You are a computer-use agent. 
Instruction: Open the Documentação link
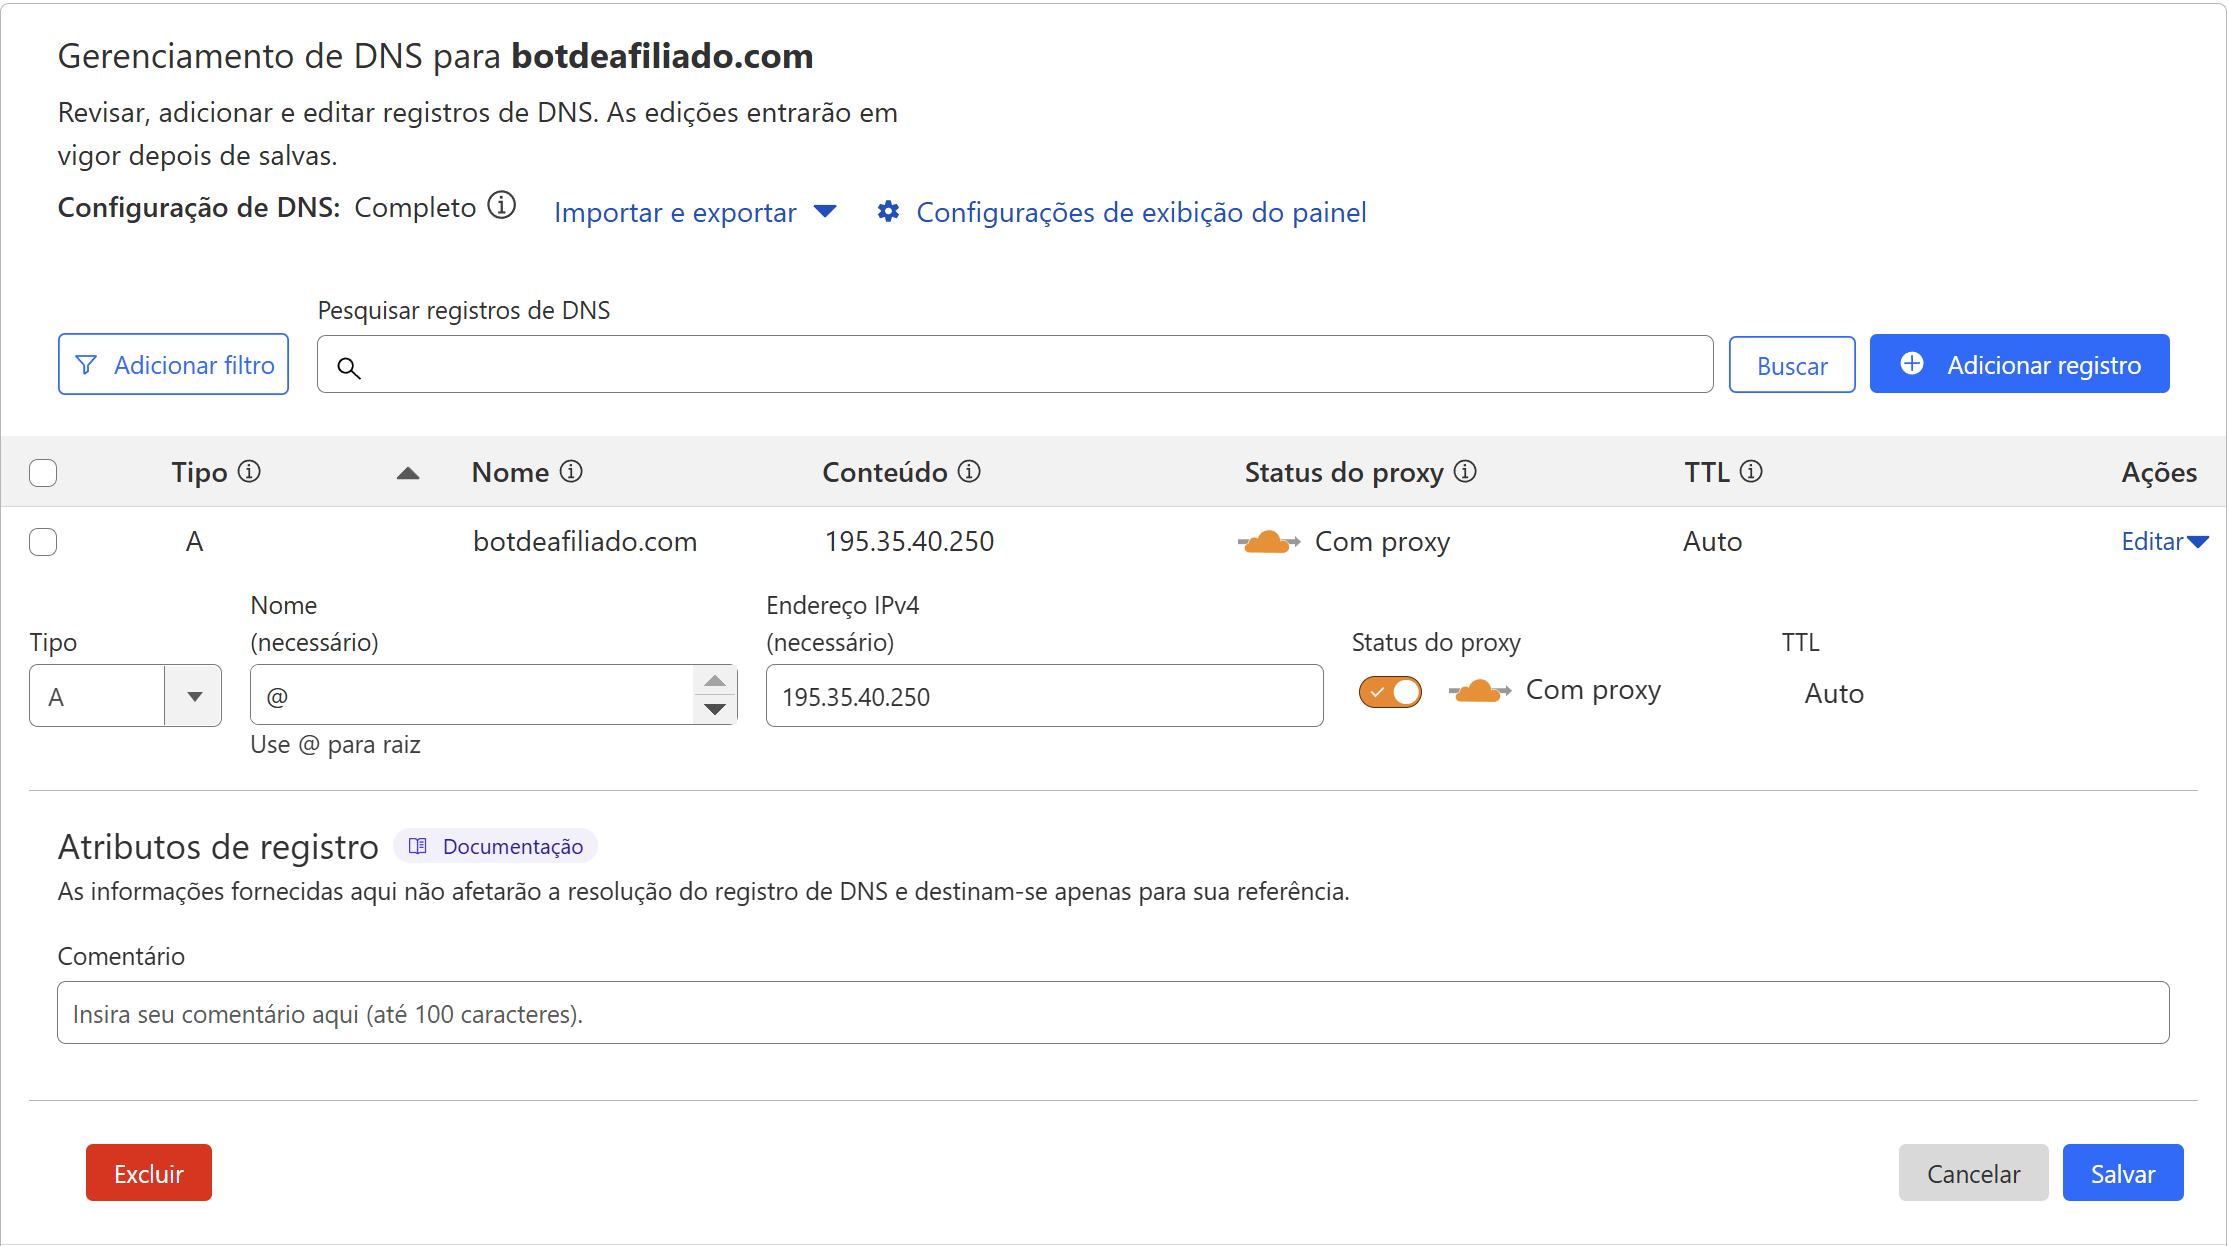[495, 846]
